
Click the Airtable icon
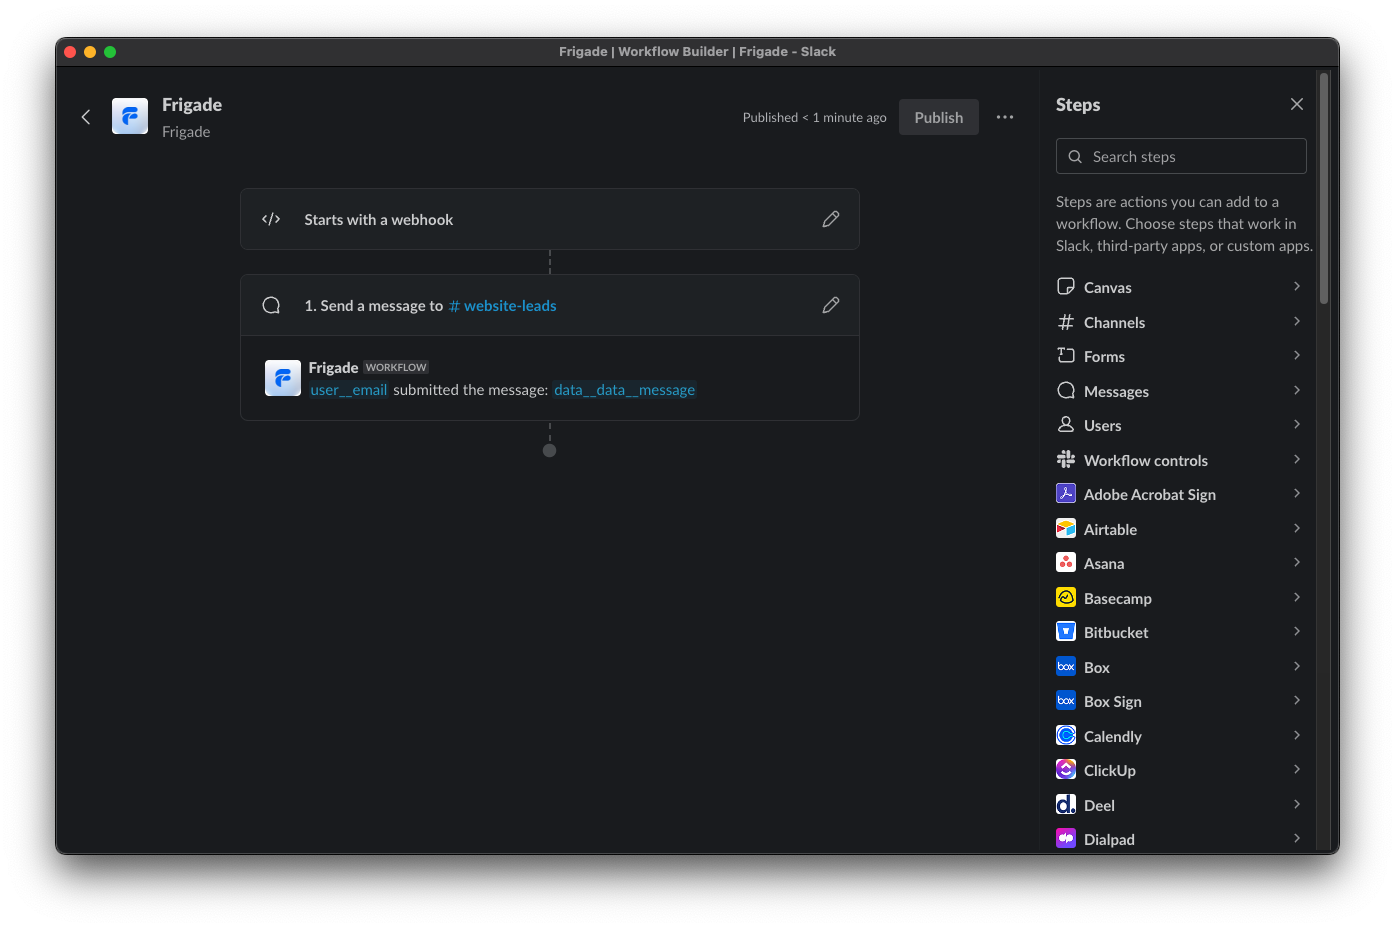click(1066, 528)
